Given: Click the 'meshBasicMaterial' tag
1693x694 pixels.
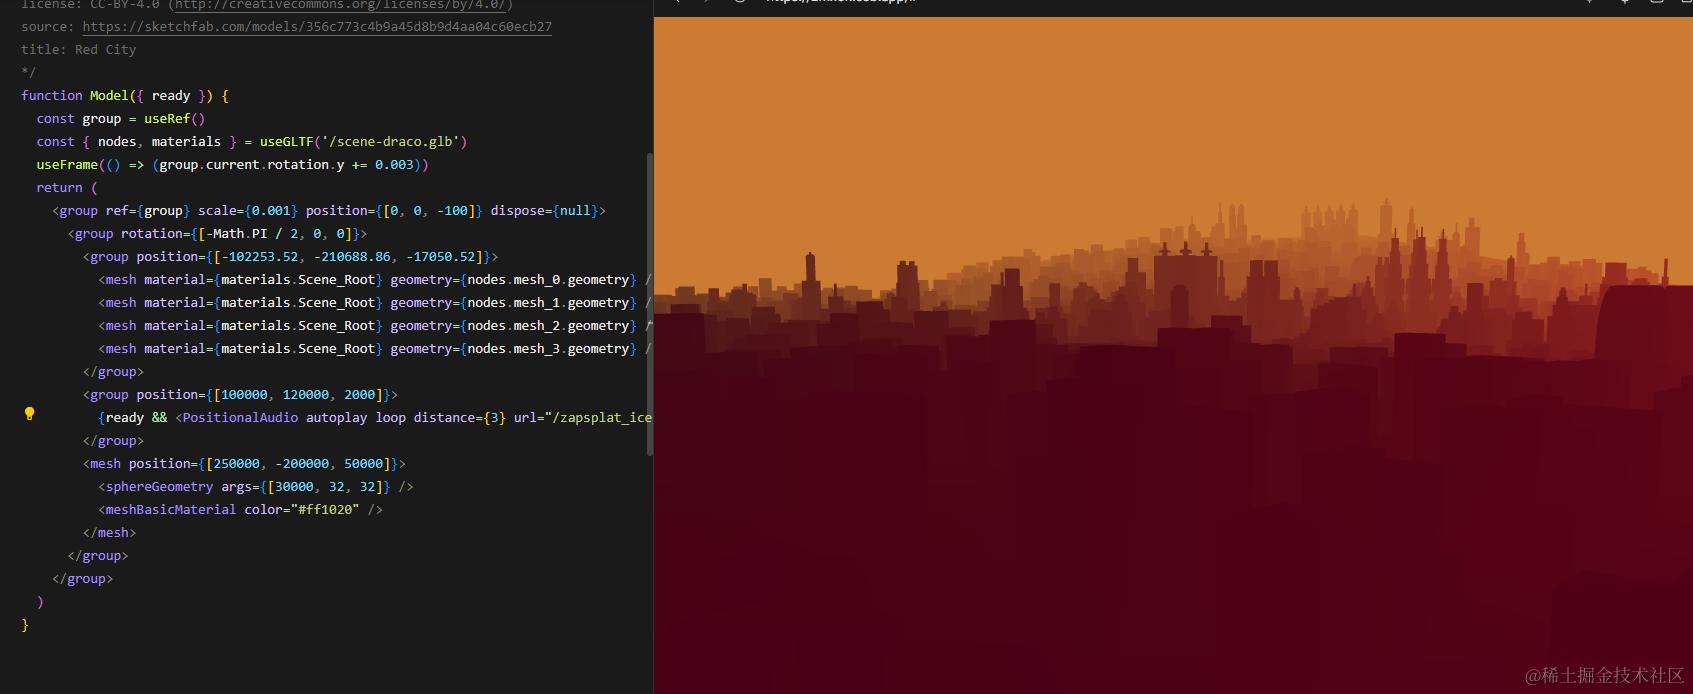Looking at the screenshot, I should point(171,510).
